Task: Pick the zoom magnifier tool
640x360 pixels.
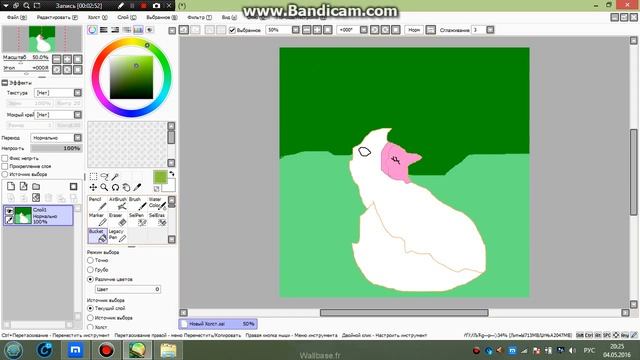Action: [104, 187]
